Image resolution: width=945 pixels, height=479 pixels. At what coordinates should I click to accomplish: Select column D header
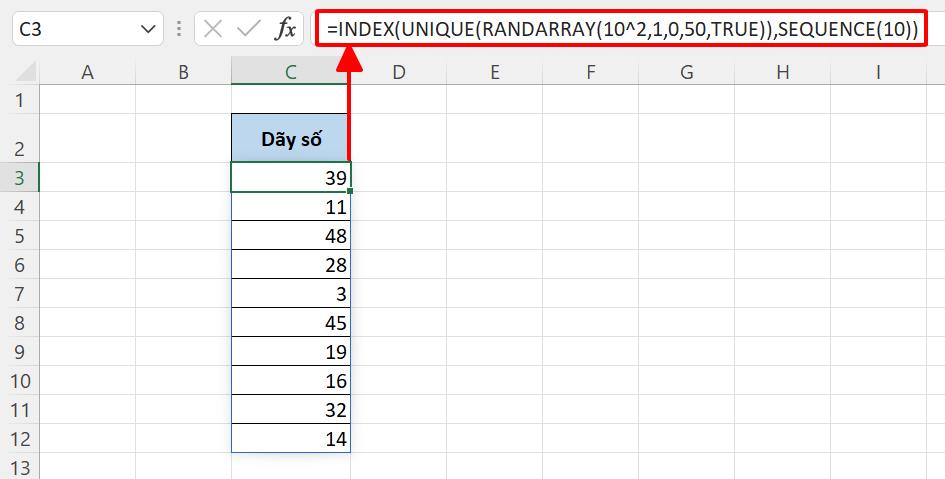click(398, 72)
